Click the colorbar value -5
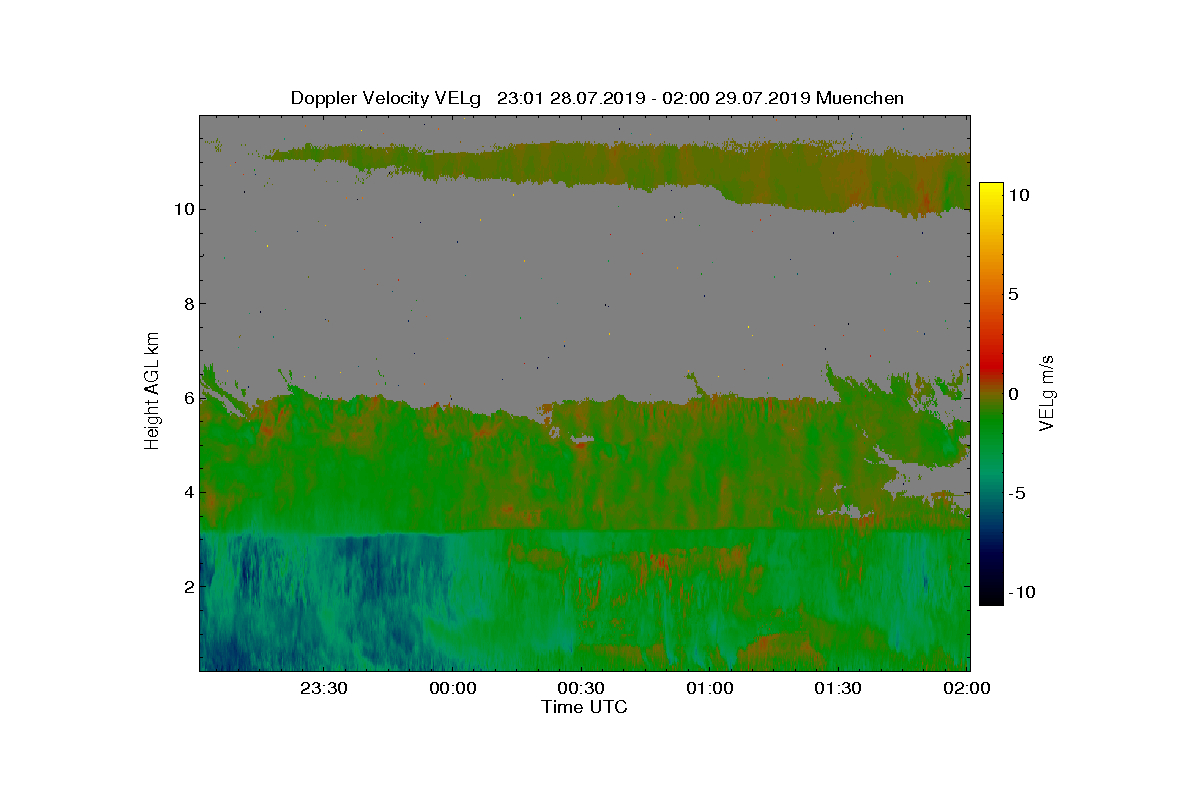Image resolution: width=1200 pixels, height=800 pixels. pos(1016,493)
